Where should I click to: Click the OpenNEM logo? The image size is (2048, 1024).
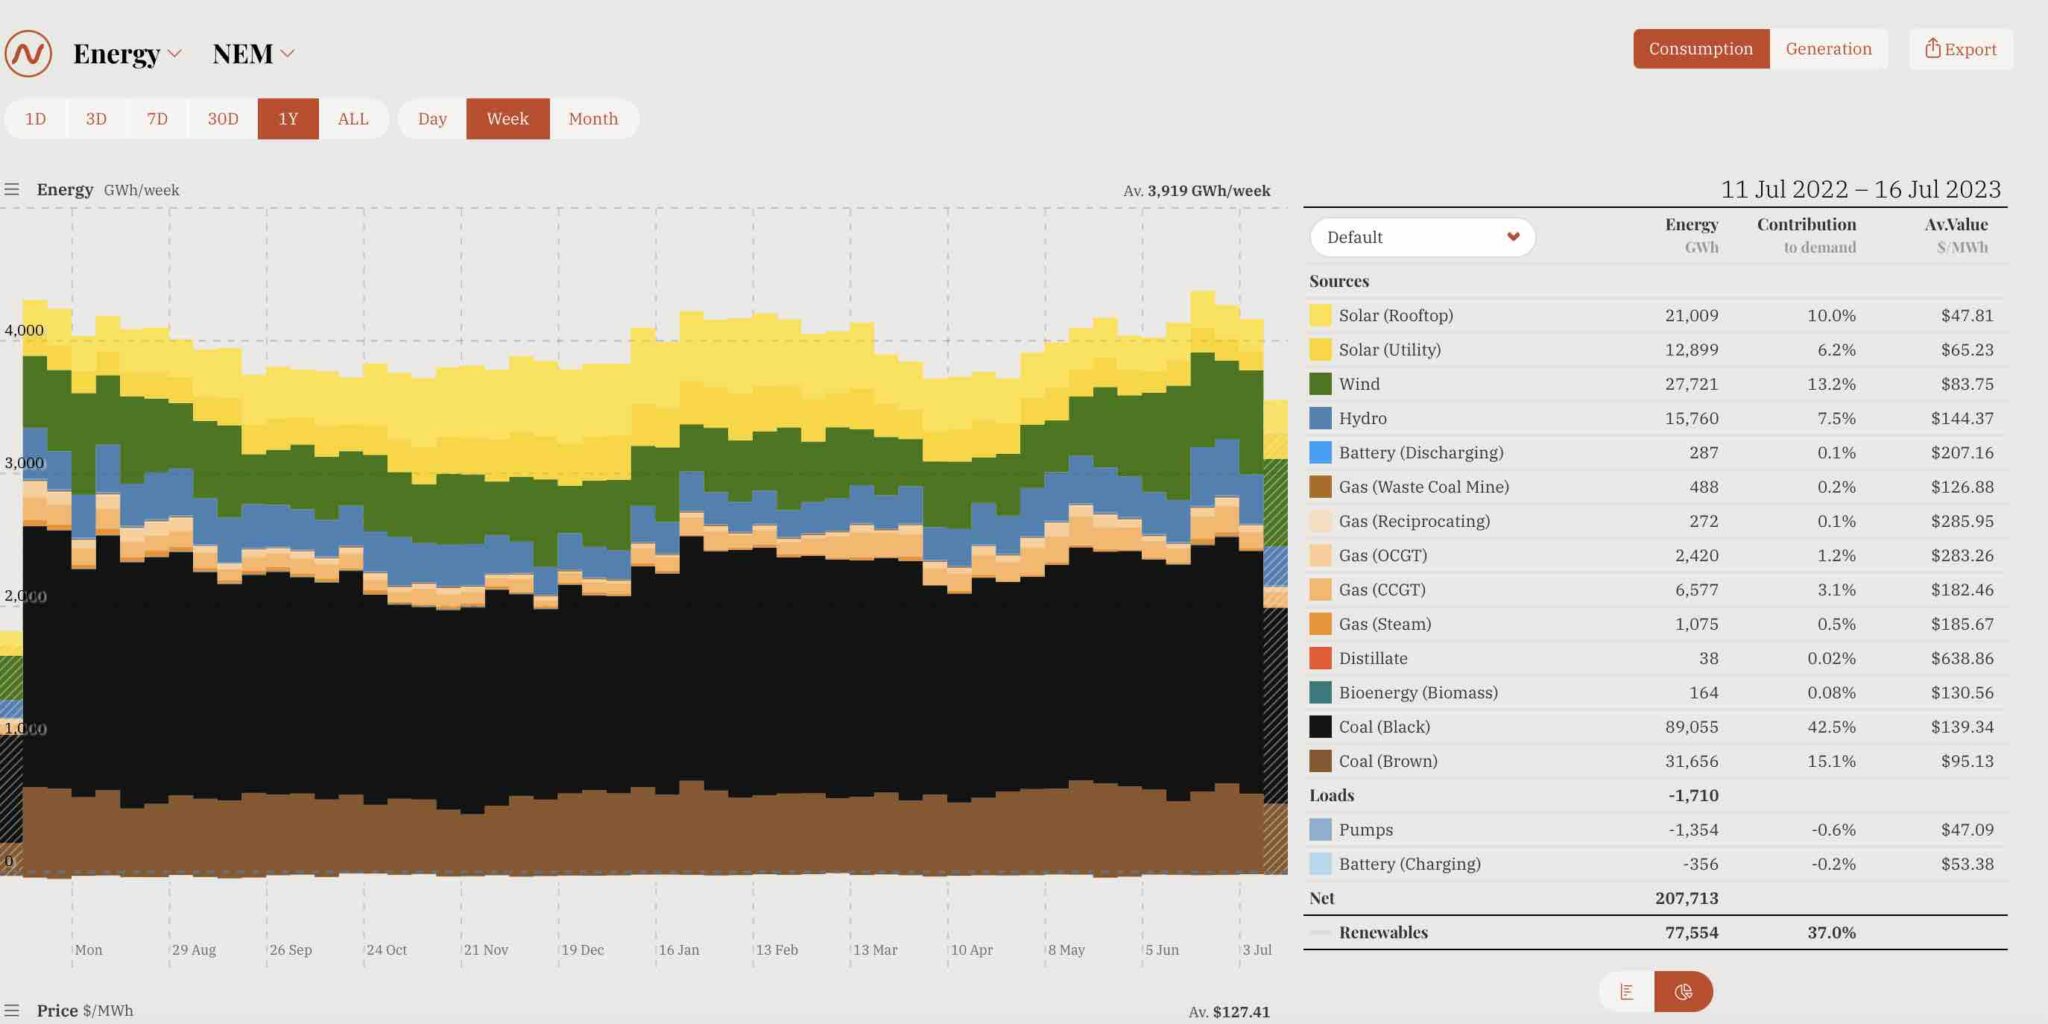point(28,52)
